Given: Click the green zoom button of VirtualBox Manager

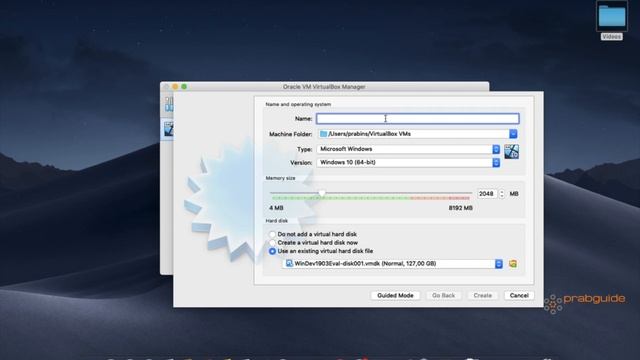Looking at the screenshot, I should 184,87.
